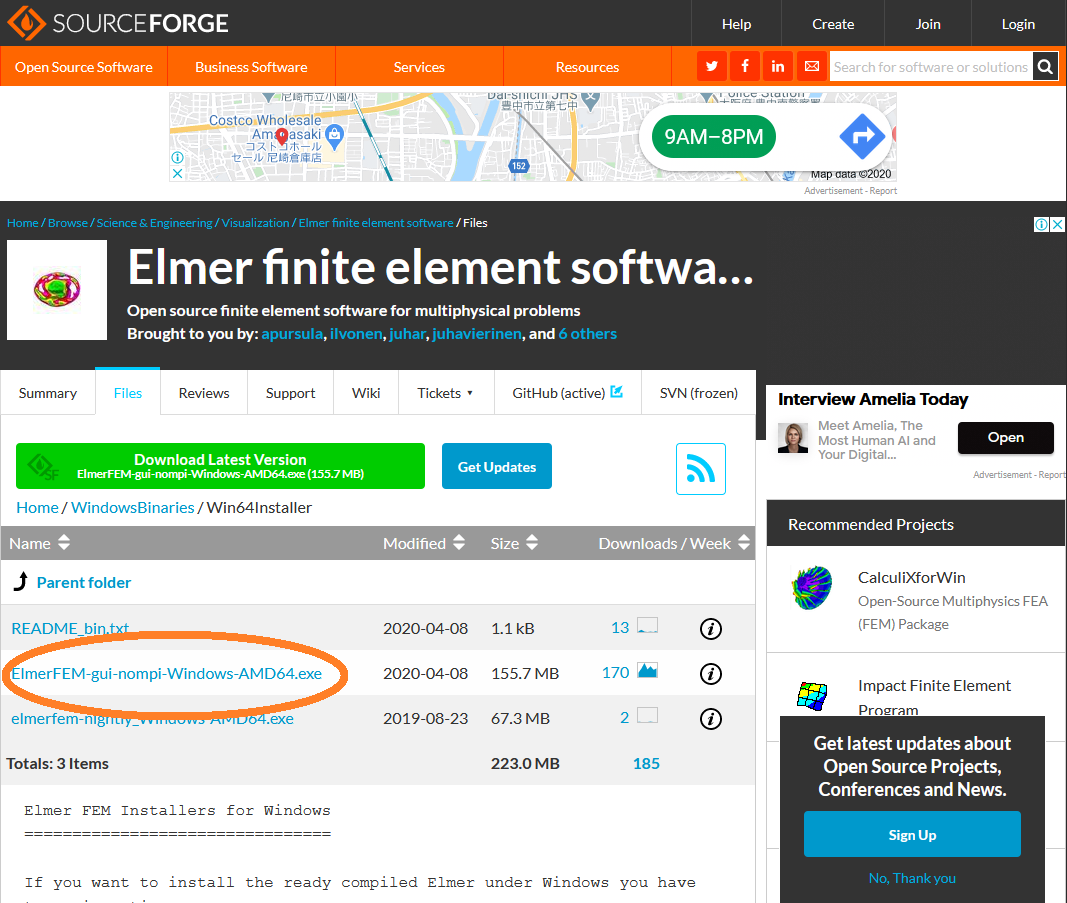This screenshot has width=1067, height=903.
Task: Open contributor apursula profile
Action: click(292, 333)
